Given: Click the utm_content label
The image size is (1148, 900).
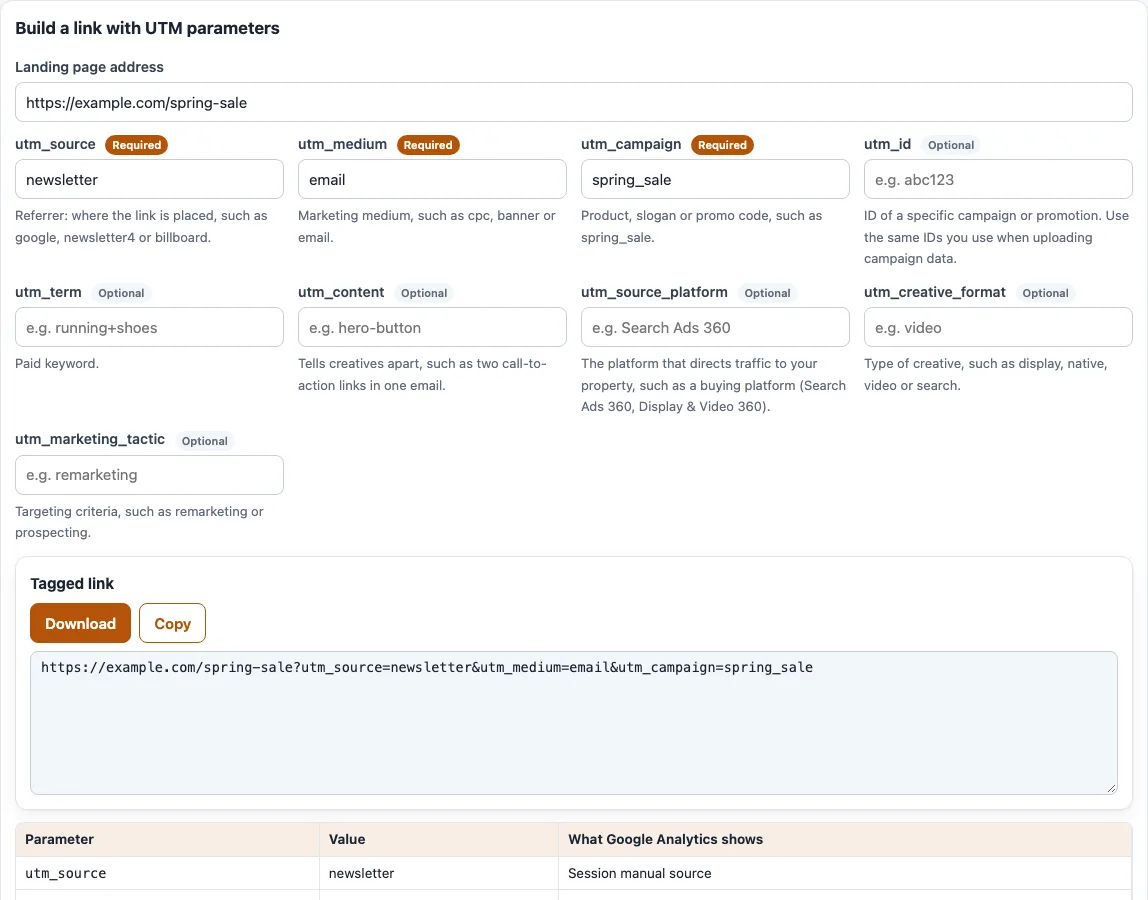Looking at the screenshot, I should pos(341,292).
